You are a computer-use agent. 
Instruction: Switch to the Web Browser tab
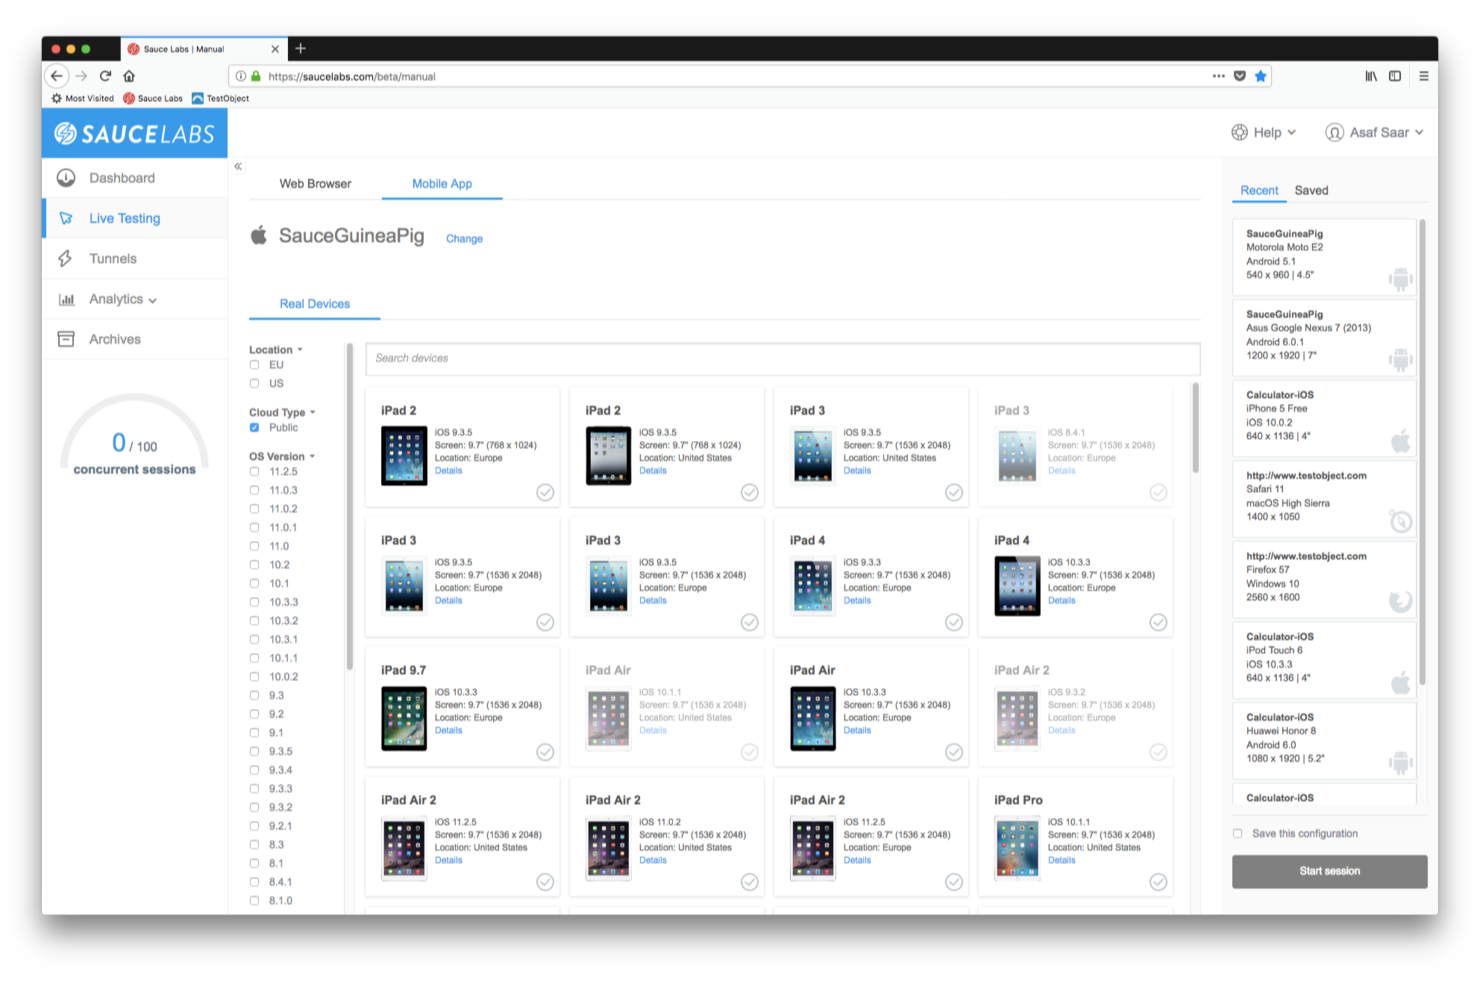(x=315, y=184)
